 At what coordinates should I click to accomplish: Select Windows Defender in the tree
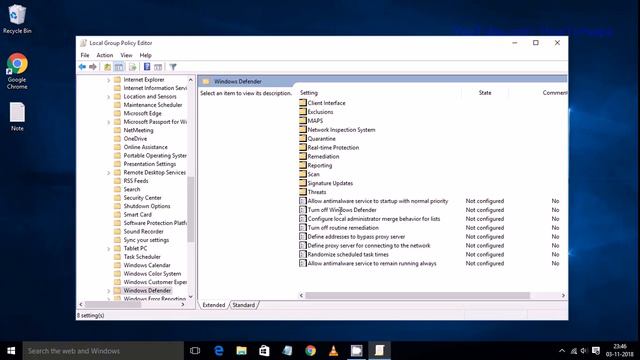pyautogui.click(x=147, y=291)
